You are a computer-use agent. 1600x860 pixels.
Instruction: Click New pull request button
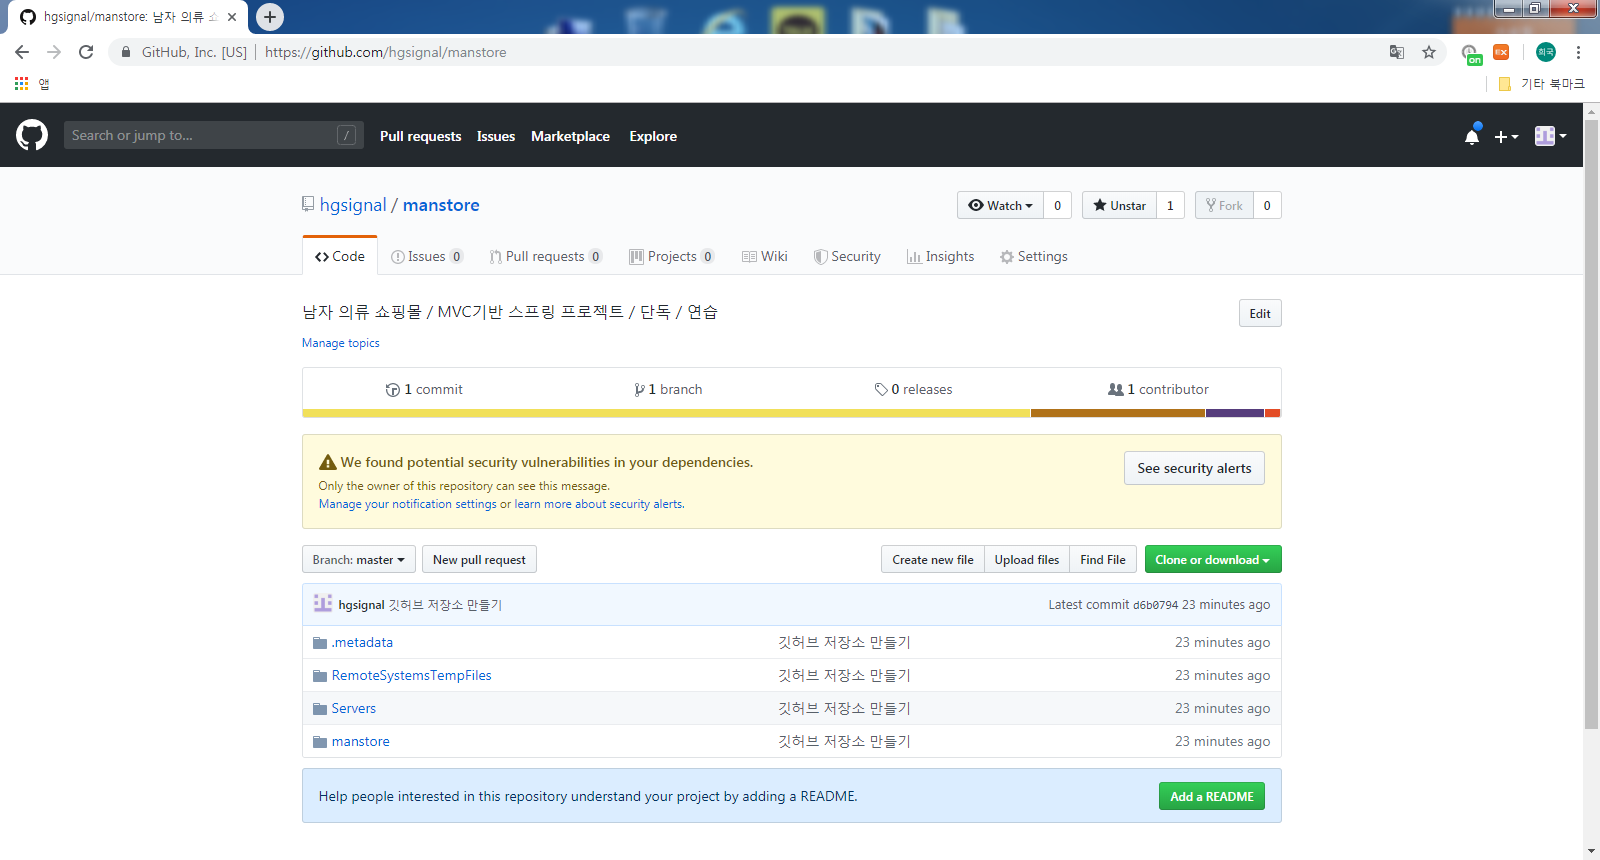[479, 559]
